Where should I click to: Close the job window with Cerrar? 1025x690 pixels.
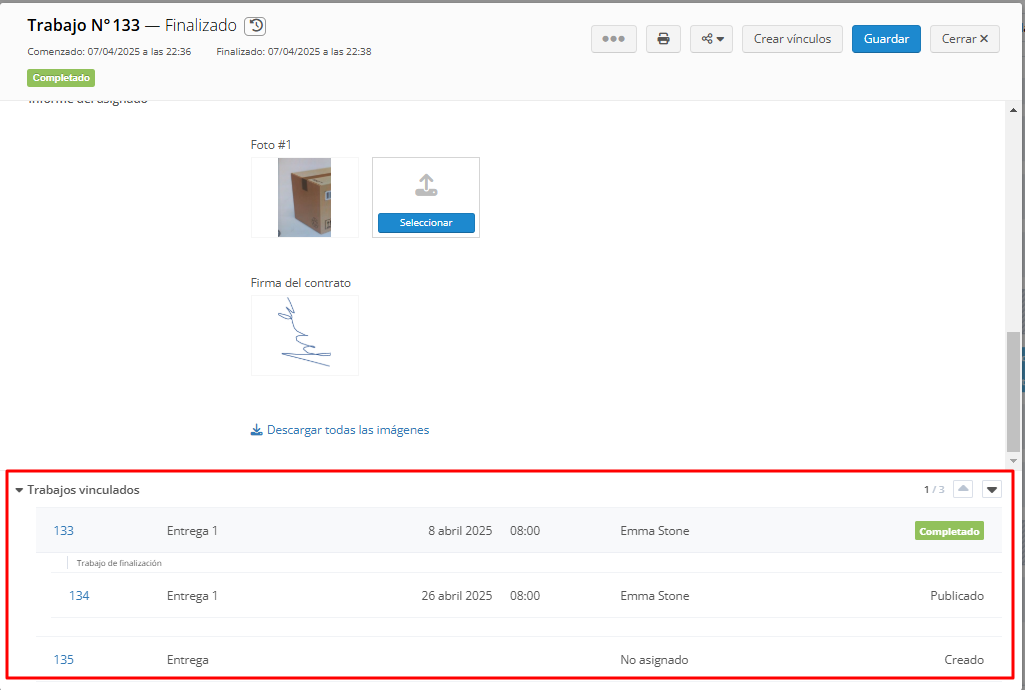[965, 39]
